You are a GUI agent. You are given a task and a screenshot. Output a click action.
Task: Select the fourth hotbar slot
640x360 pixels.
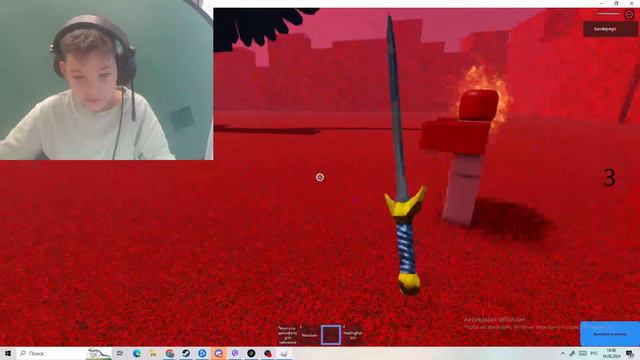(352, 335)
